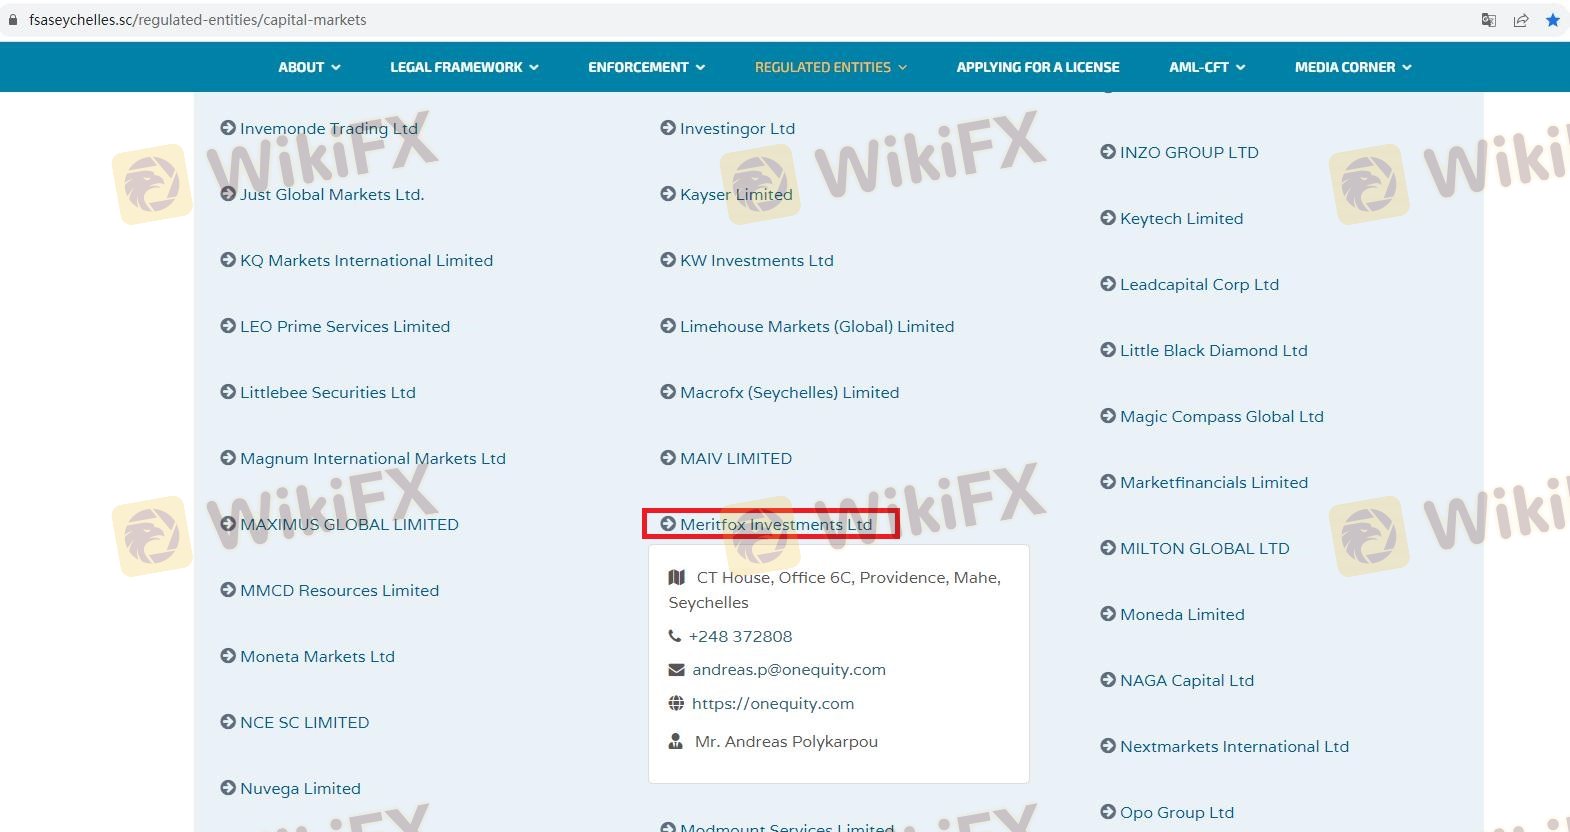Click the share page icon in address bar

pyautogui.click(x=1520, y=20)
